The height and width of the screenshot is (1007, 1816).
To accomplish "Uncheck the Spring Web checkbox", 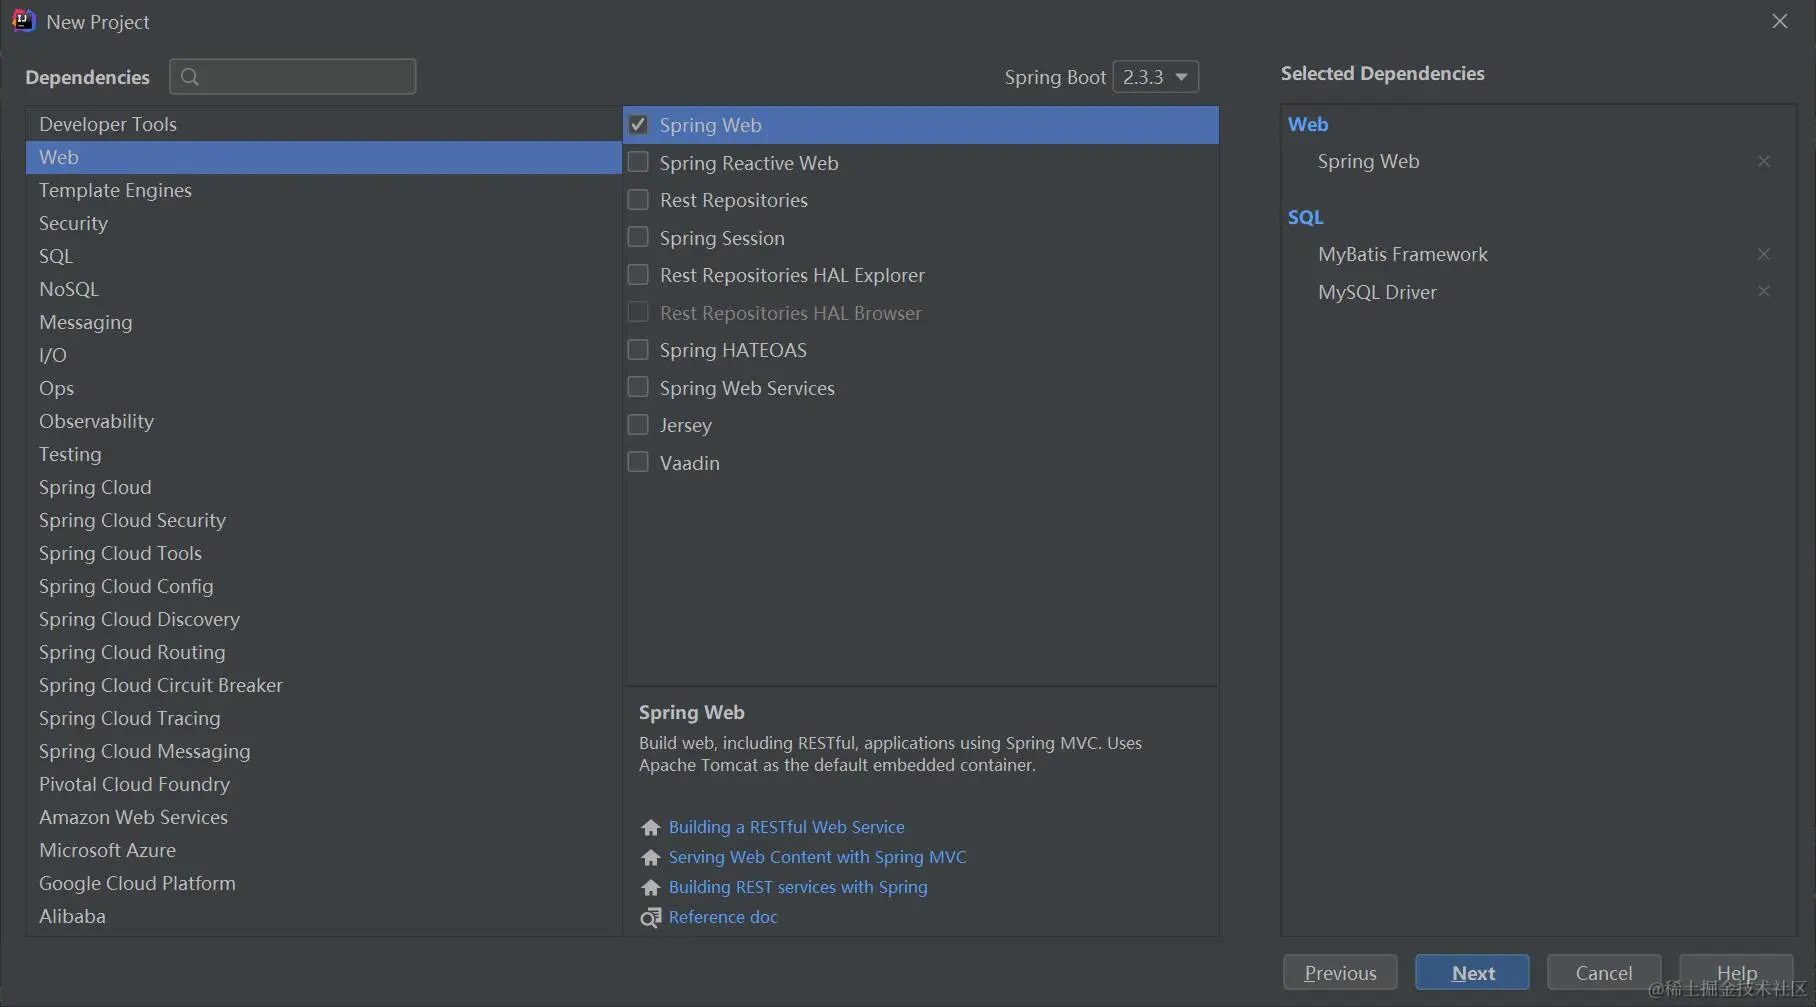I will point(638,125).
